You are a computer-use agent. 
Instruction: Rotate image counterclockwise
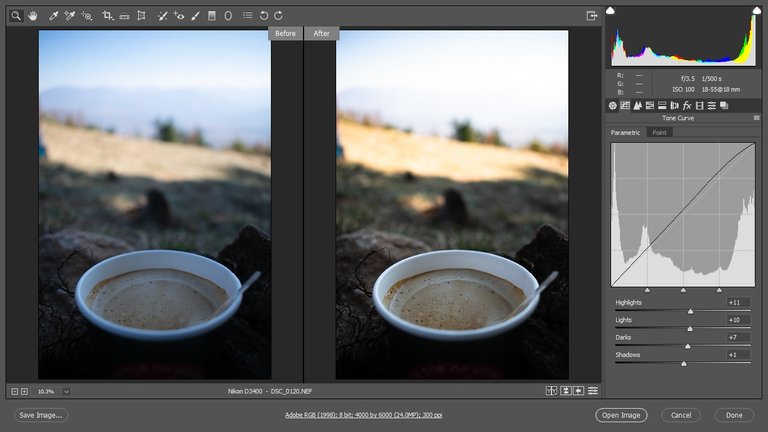(x=264, y=16)
